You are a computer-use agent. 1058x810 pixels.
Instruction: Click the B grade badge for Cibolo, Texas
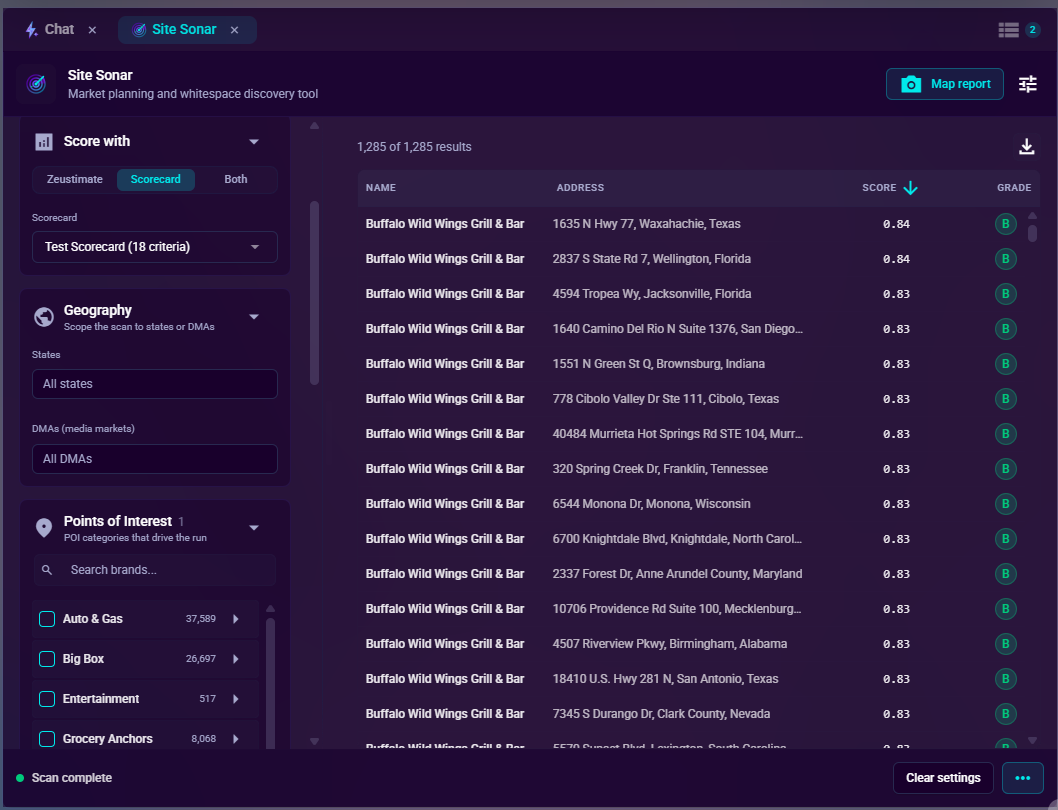point(1005,399)
